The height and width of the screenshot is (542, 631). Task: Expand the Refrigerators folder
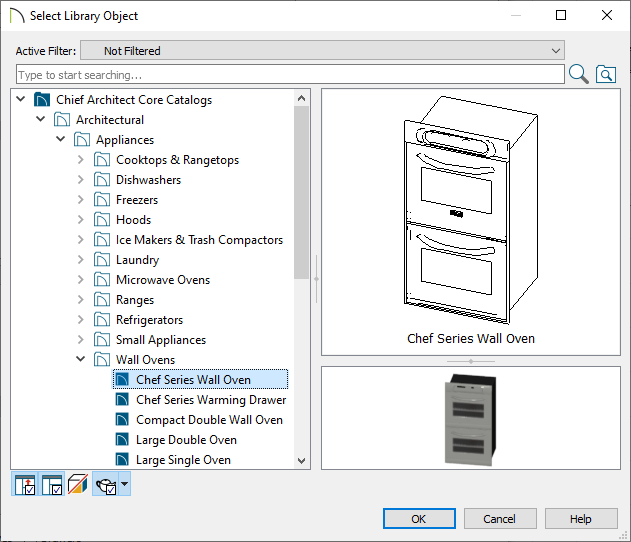point(80,319)
